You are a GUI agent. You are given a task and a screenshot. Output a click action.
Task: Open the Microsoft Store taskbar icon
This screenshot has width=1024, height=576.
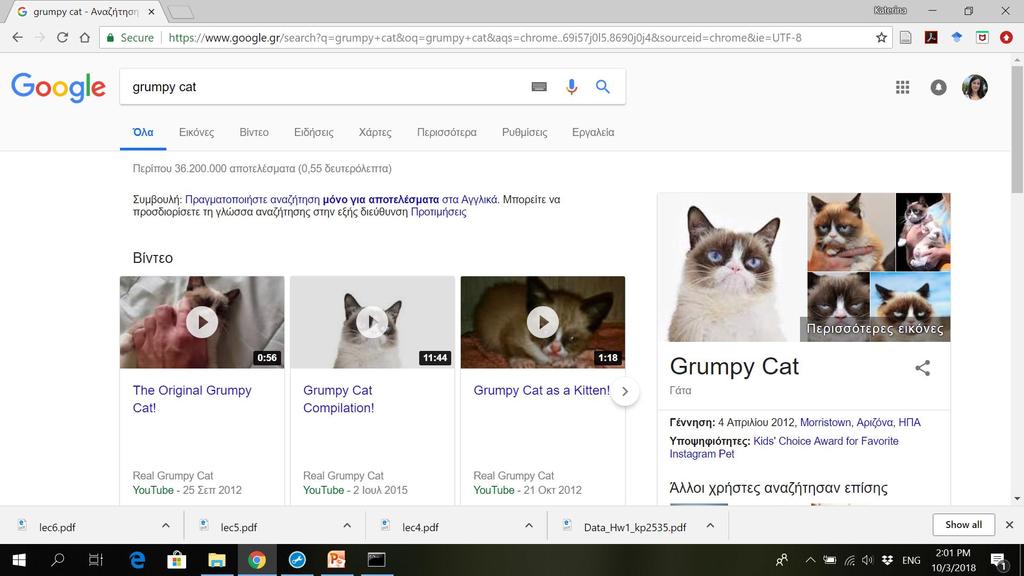tap(176, 560)
